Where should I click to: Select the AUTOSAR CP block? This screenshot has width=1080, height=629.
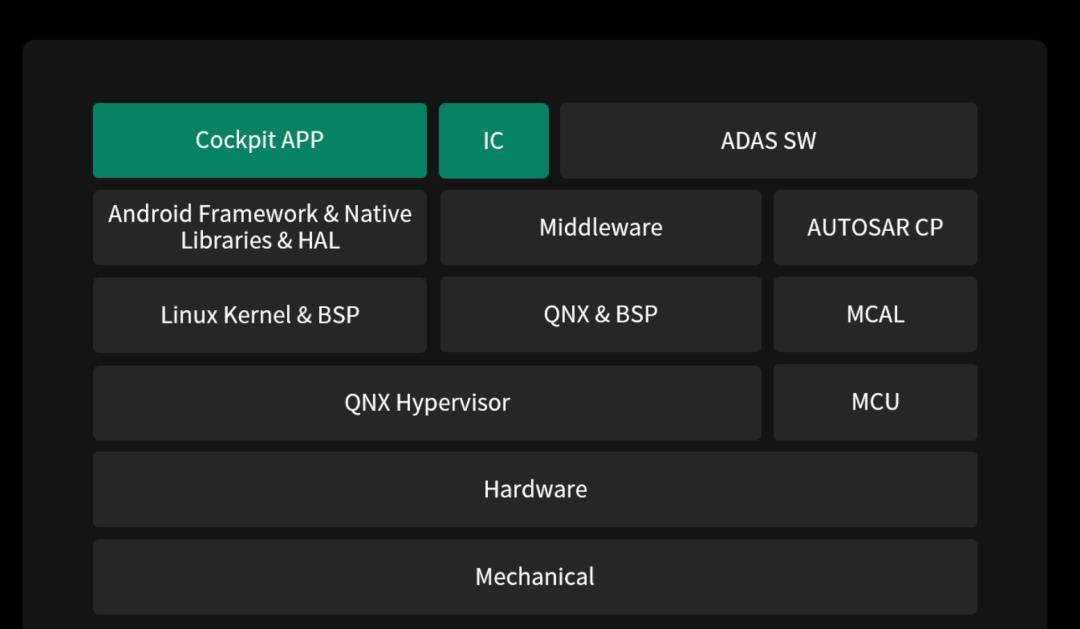pyautogui.click(x=875, y=227)
